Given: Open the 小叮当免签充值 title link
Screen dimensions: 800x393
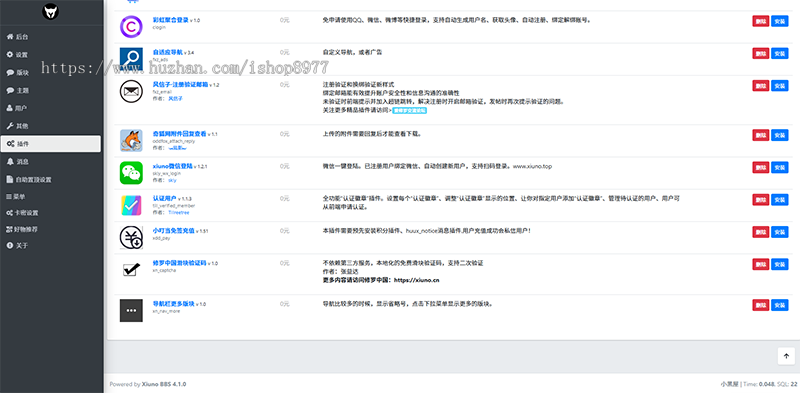Looking at the screenshot, I should pos(174,231).
